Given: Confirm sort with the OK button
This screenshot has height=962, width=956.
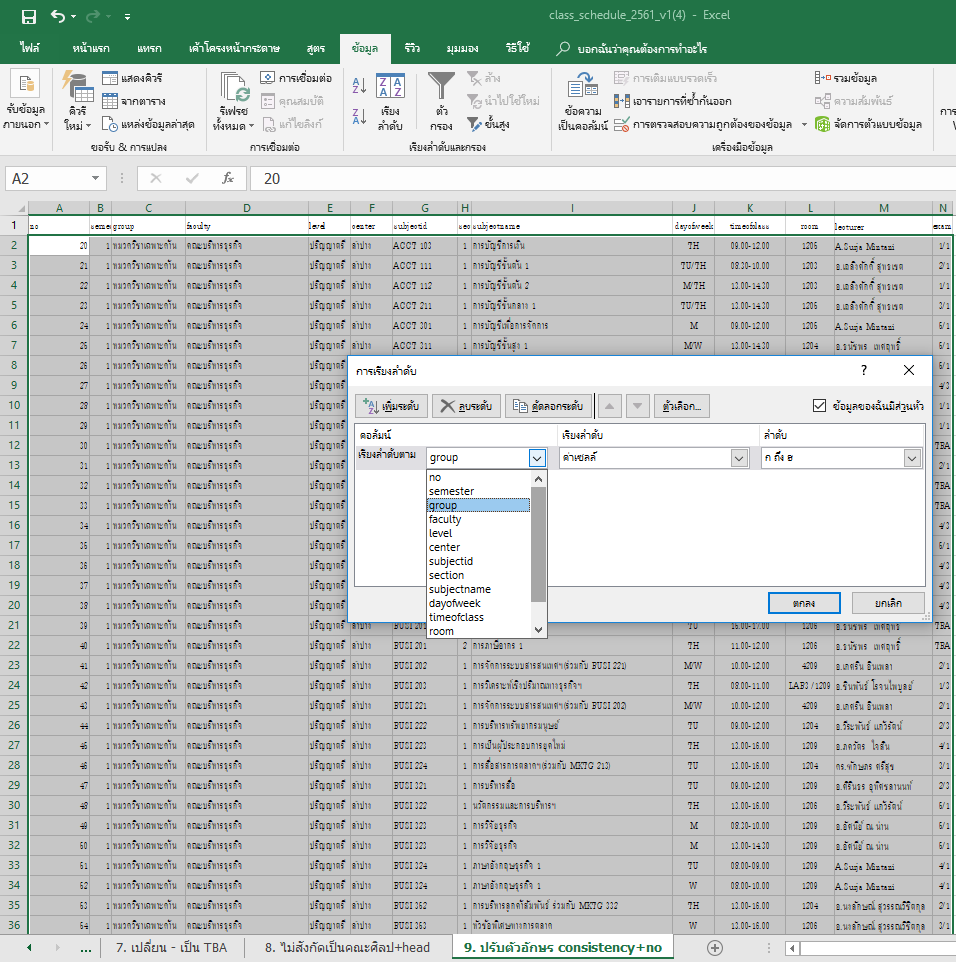Looking at the screenshot, I should (803, 603).
